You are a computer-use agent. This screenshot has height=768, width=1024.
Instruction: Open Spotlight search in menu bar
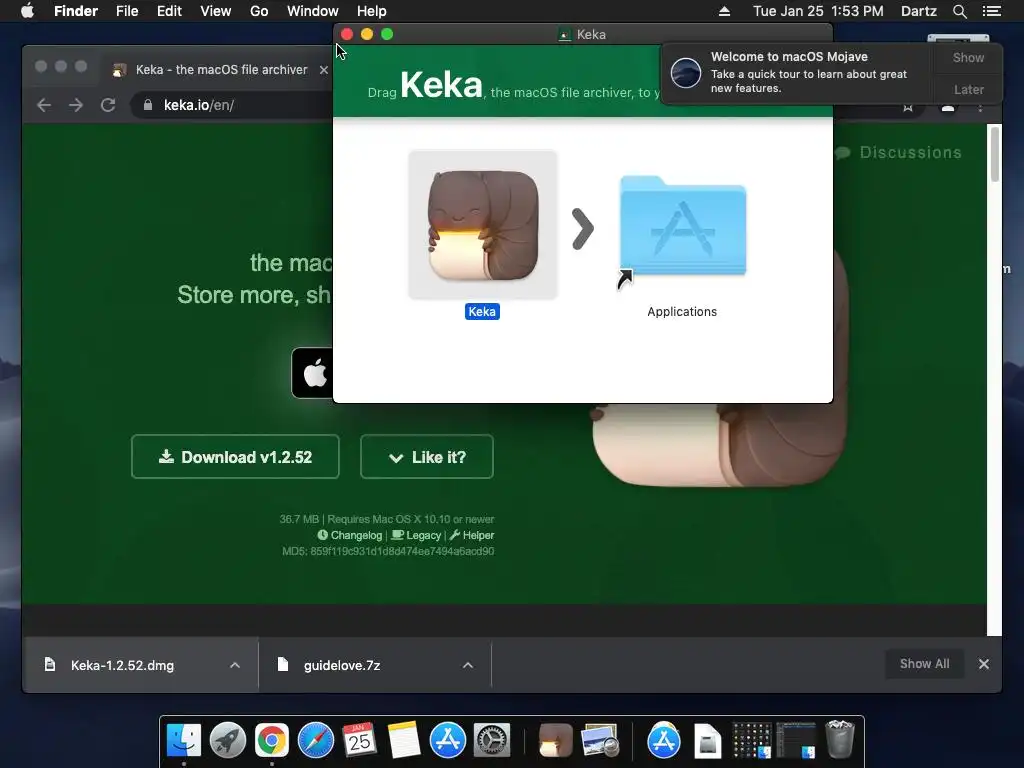(959, 11)
